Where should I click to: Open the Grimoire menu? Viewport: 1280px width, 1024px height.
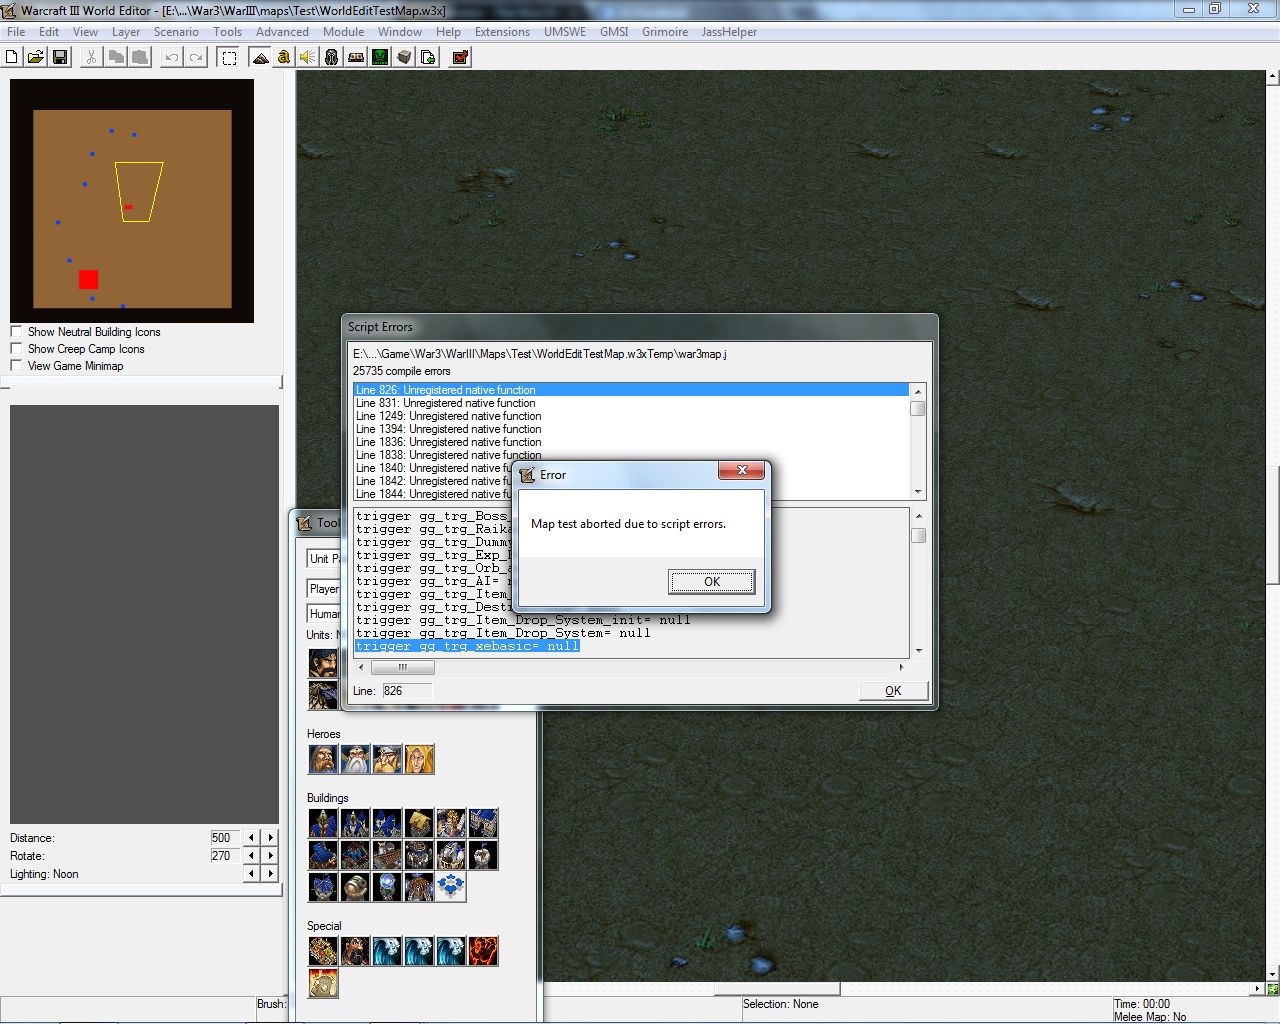665,32
